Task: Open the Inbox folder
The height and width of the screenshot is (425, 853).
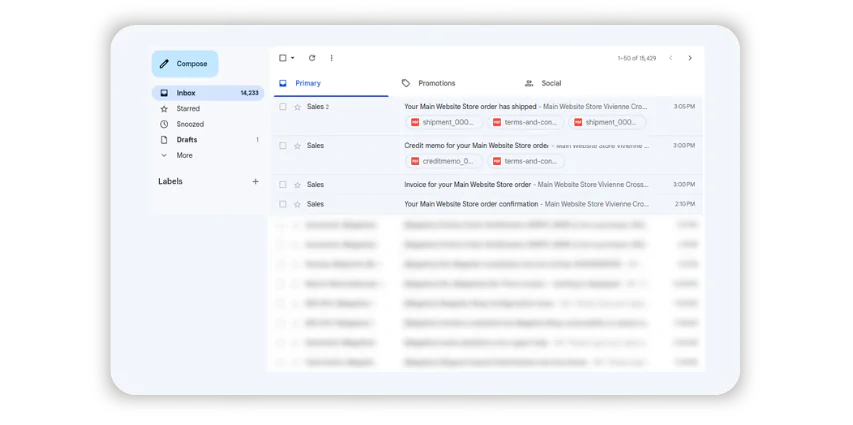Action: (x=208, y=93)
